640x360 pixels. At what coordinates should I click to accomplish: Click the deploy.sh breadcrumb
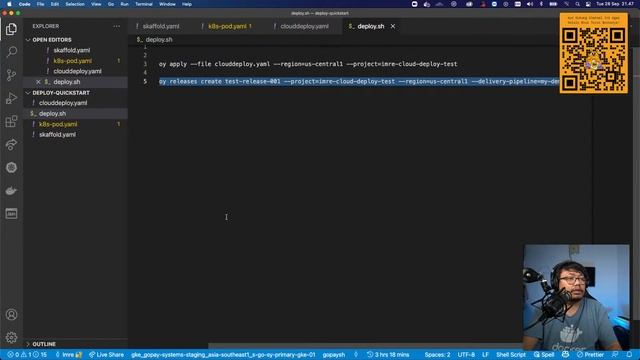point(155,40)
